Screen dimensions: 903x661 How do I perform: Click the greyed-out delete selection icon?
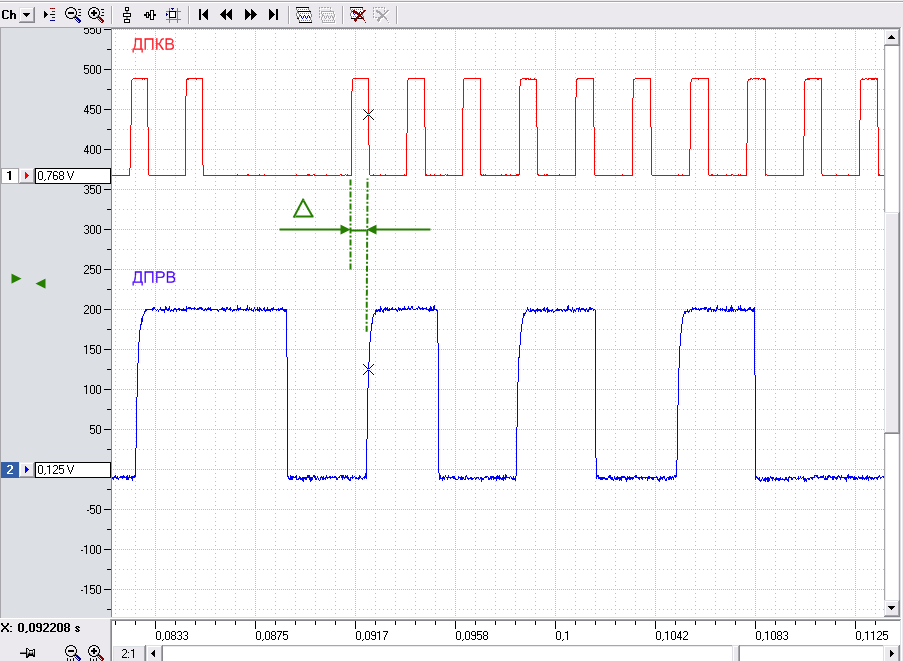coord(381,15)
